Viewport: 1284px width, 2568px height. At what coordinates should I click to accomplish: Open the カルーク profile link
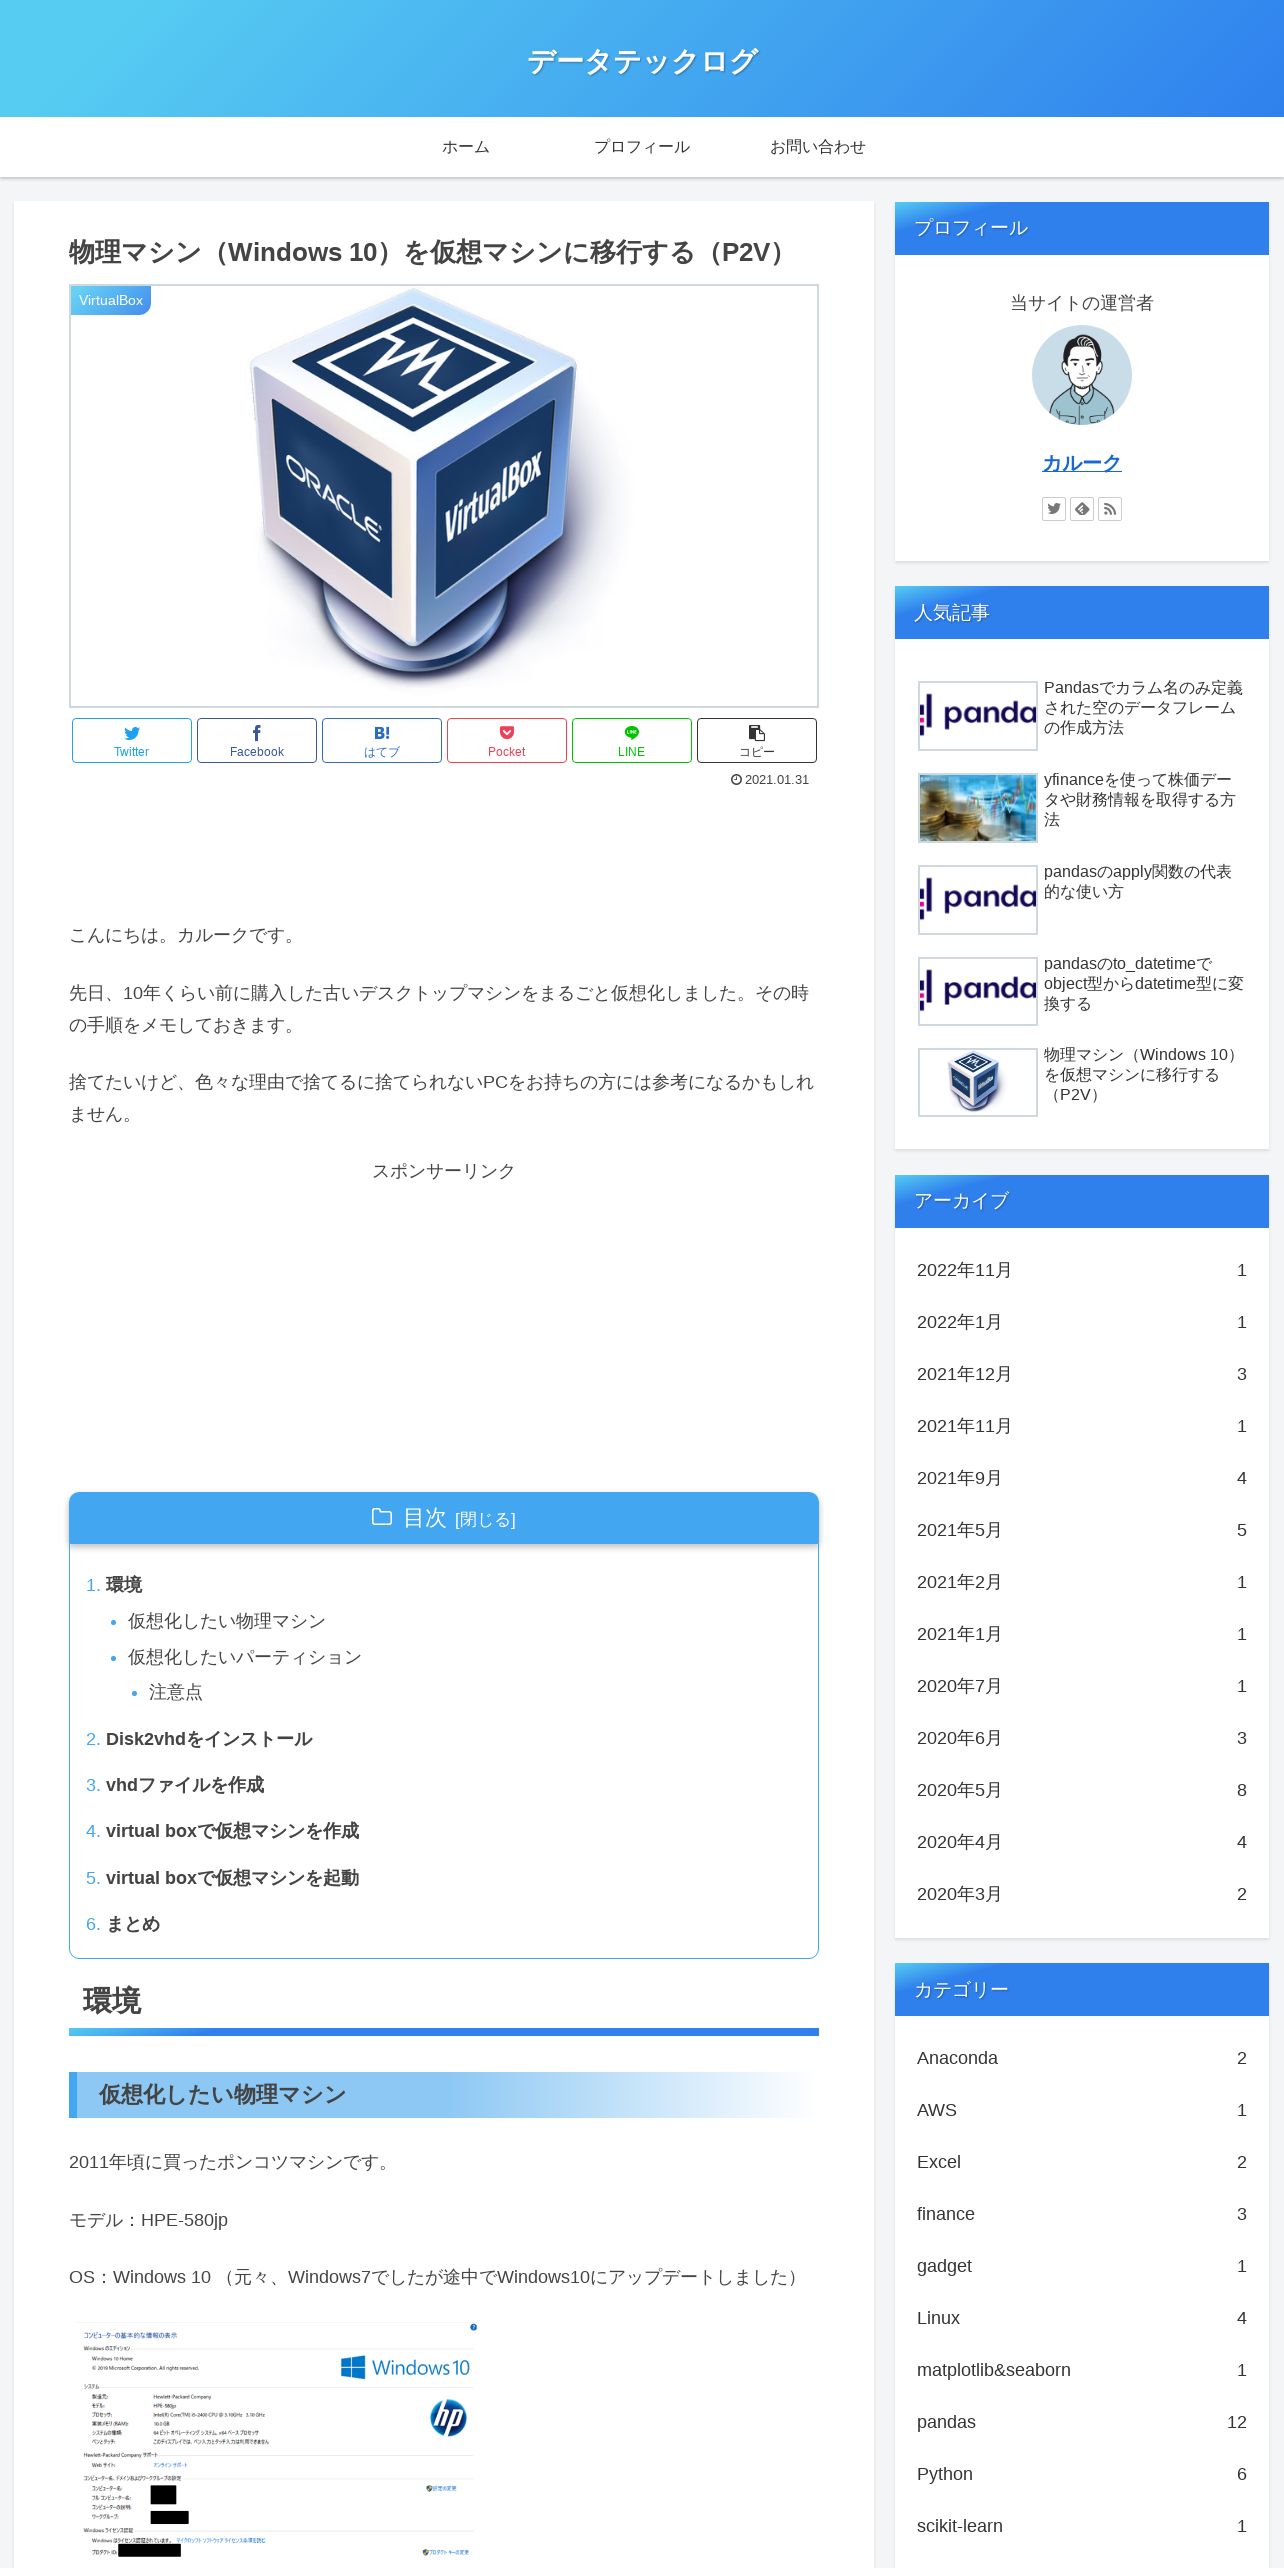1082,463
